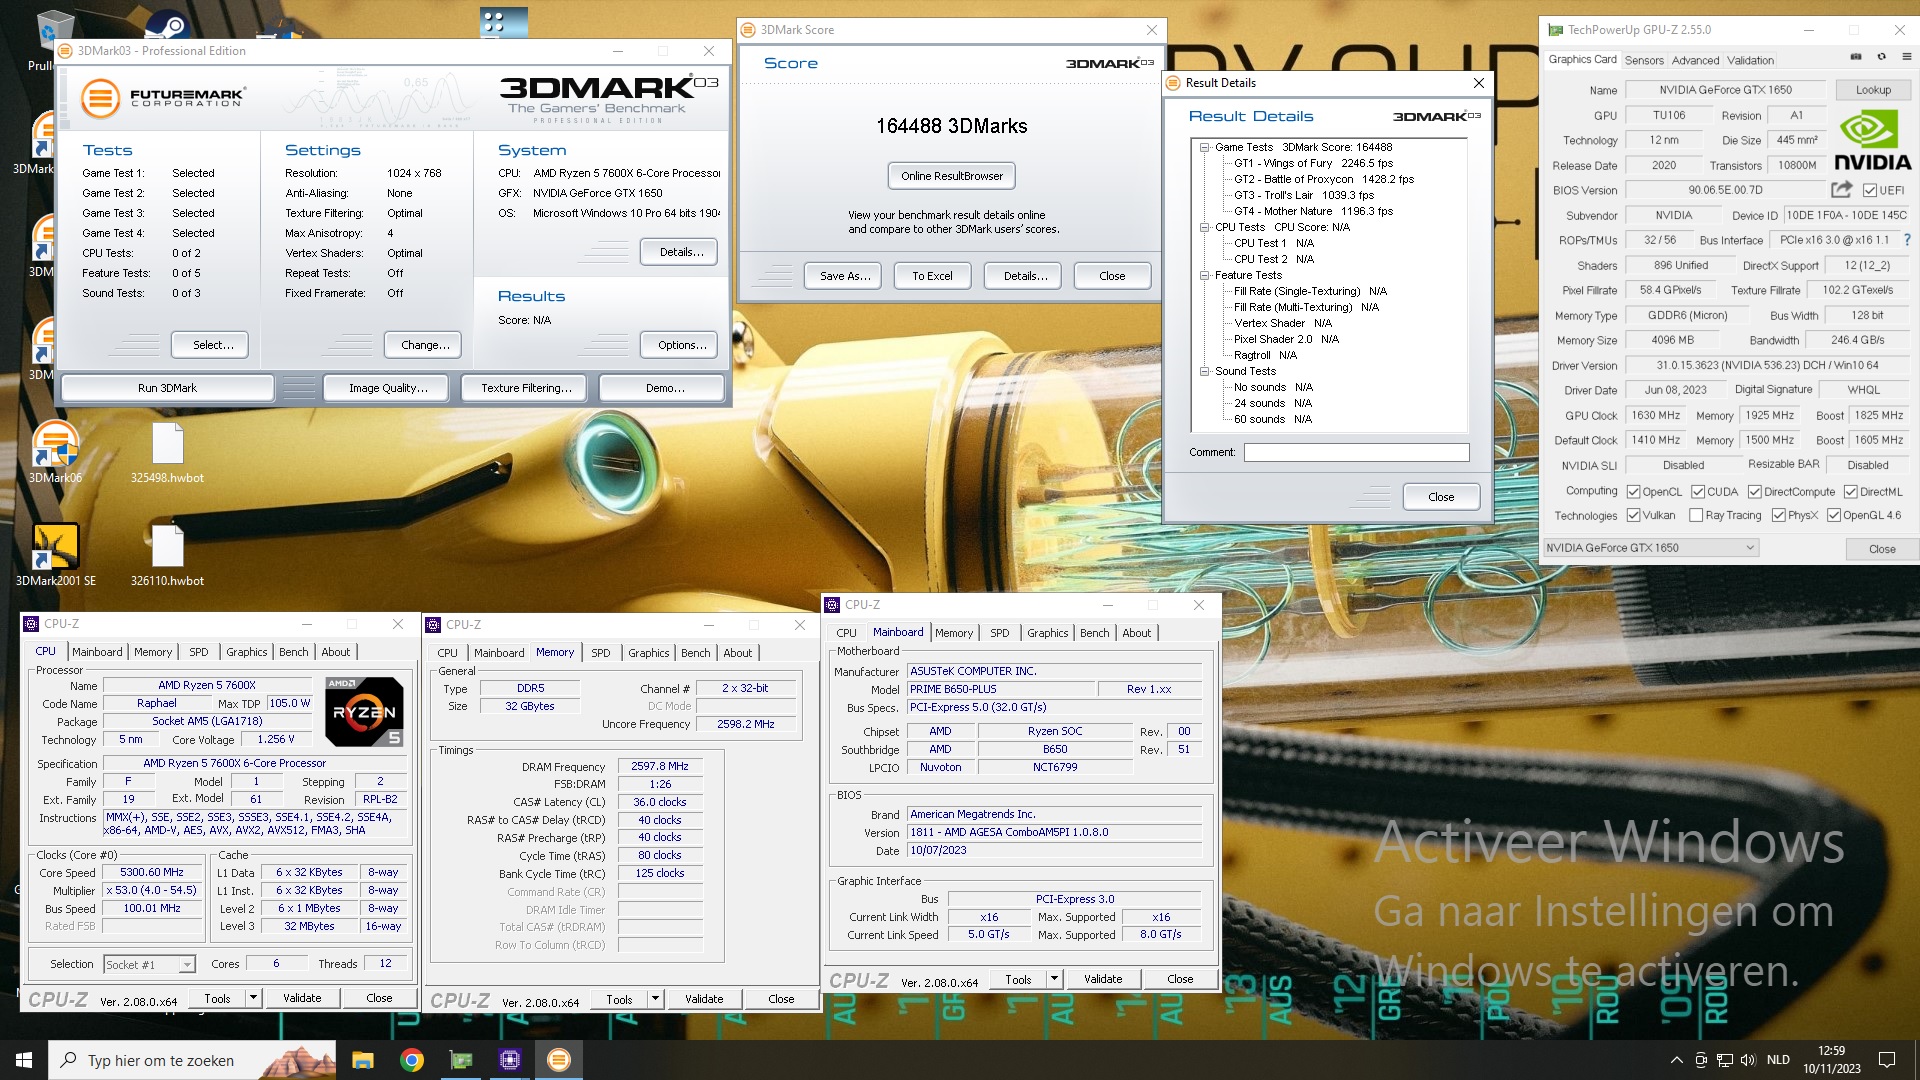The height and width of the screenshot is (1080, 1920).
Task: Toggle the CUDA checkbox
Action: 1698,492
